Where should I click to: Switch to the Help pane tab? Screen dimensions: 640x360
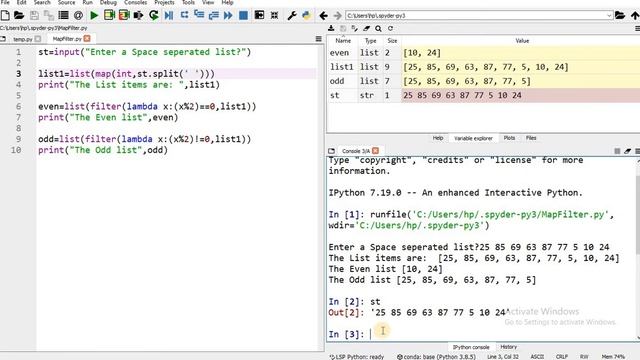tap(438, 138)
